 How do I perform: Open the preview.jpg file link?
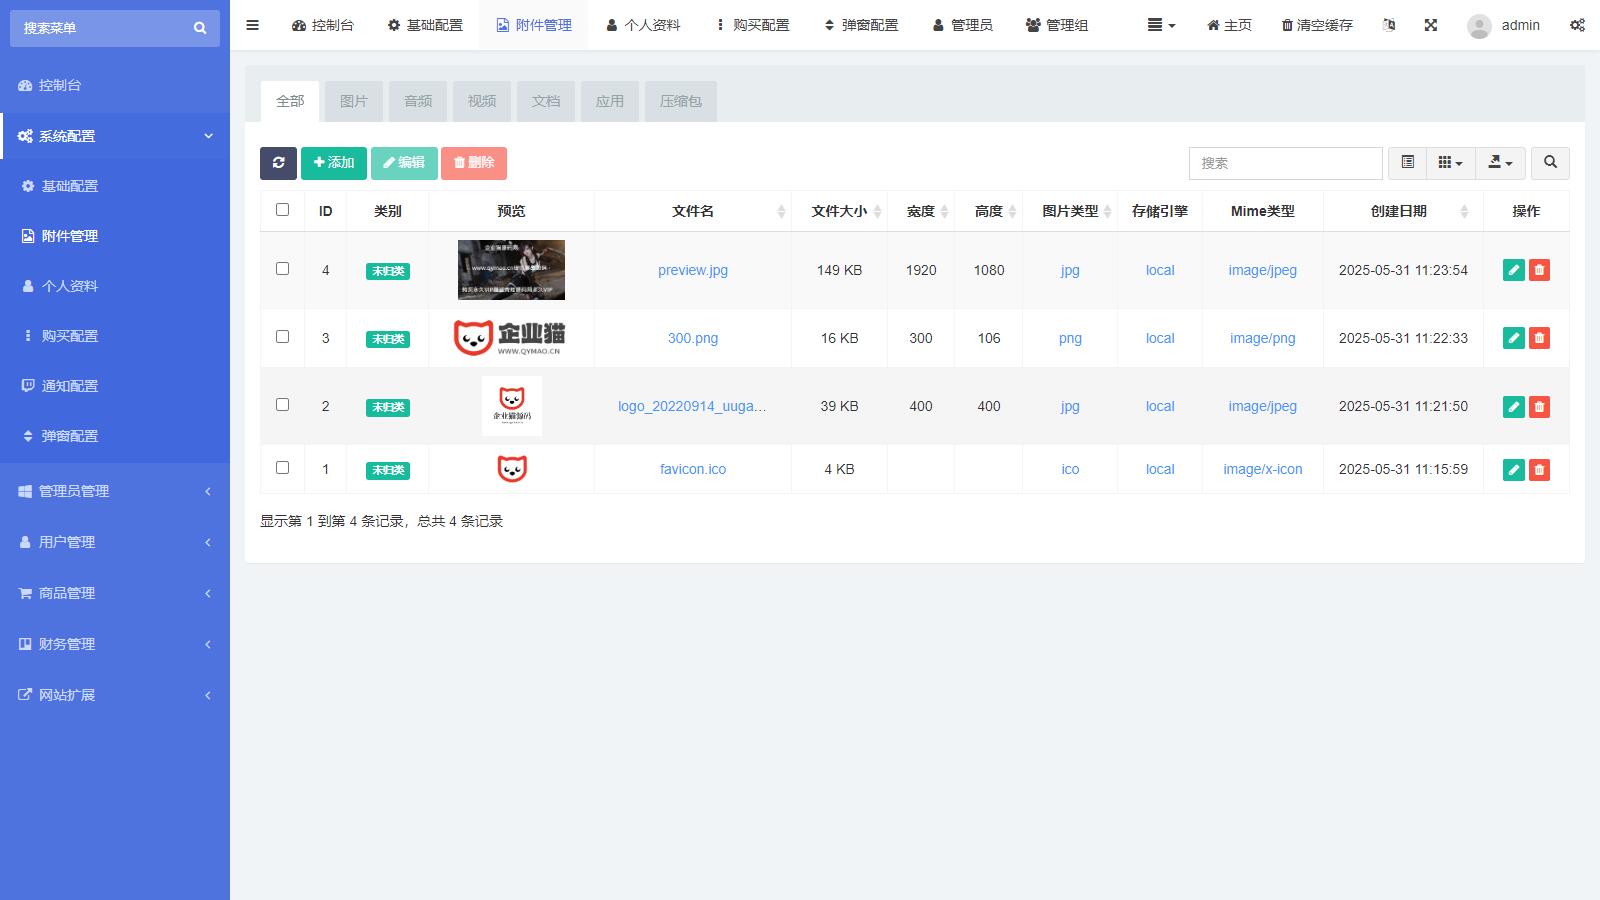coord(692,270)
